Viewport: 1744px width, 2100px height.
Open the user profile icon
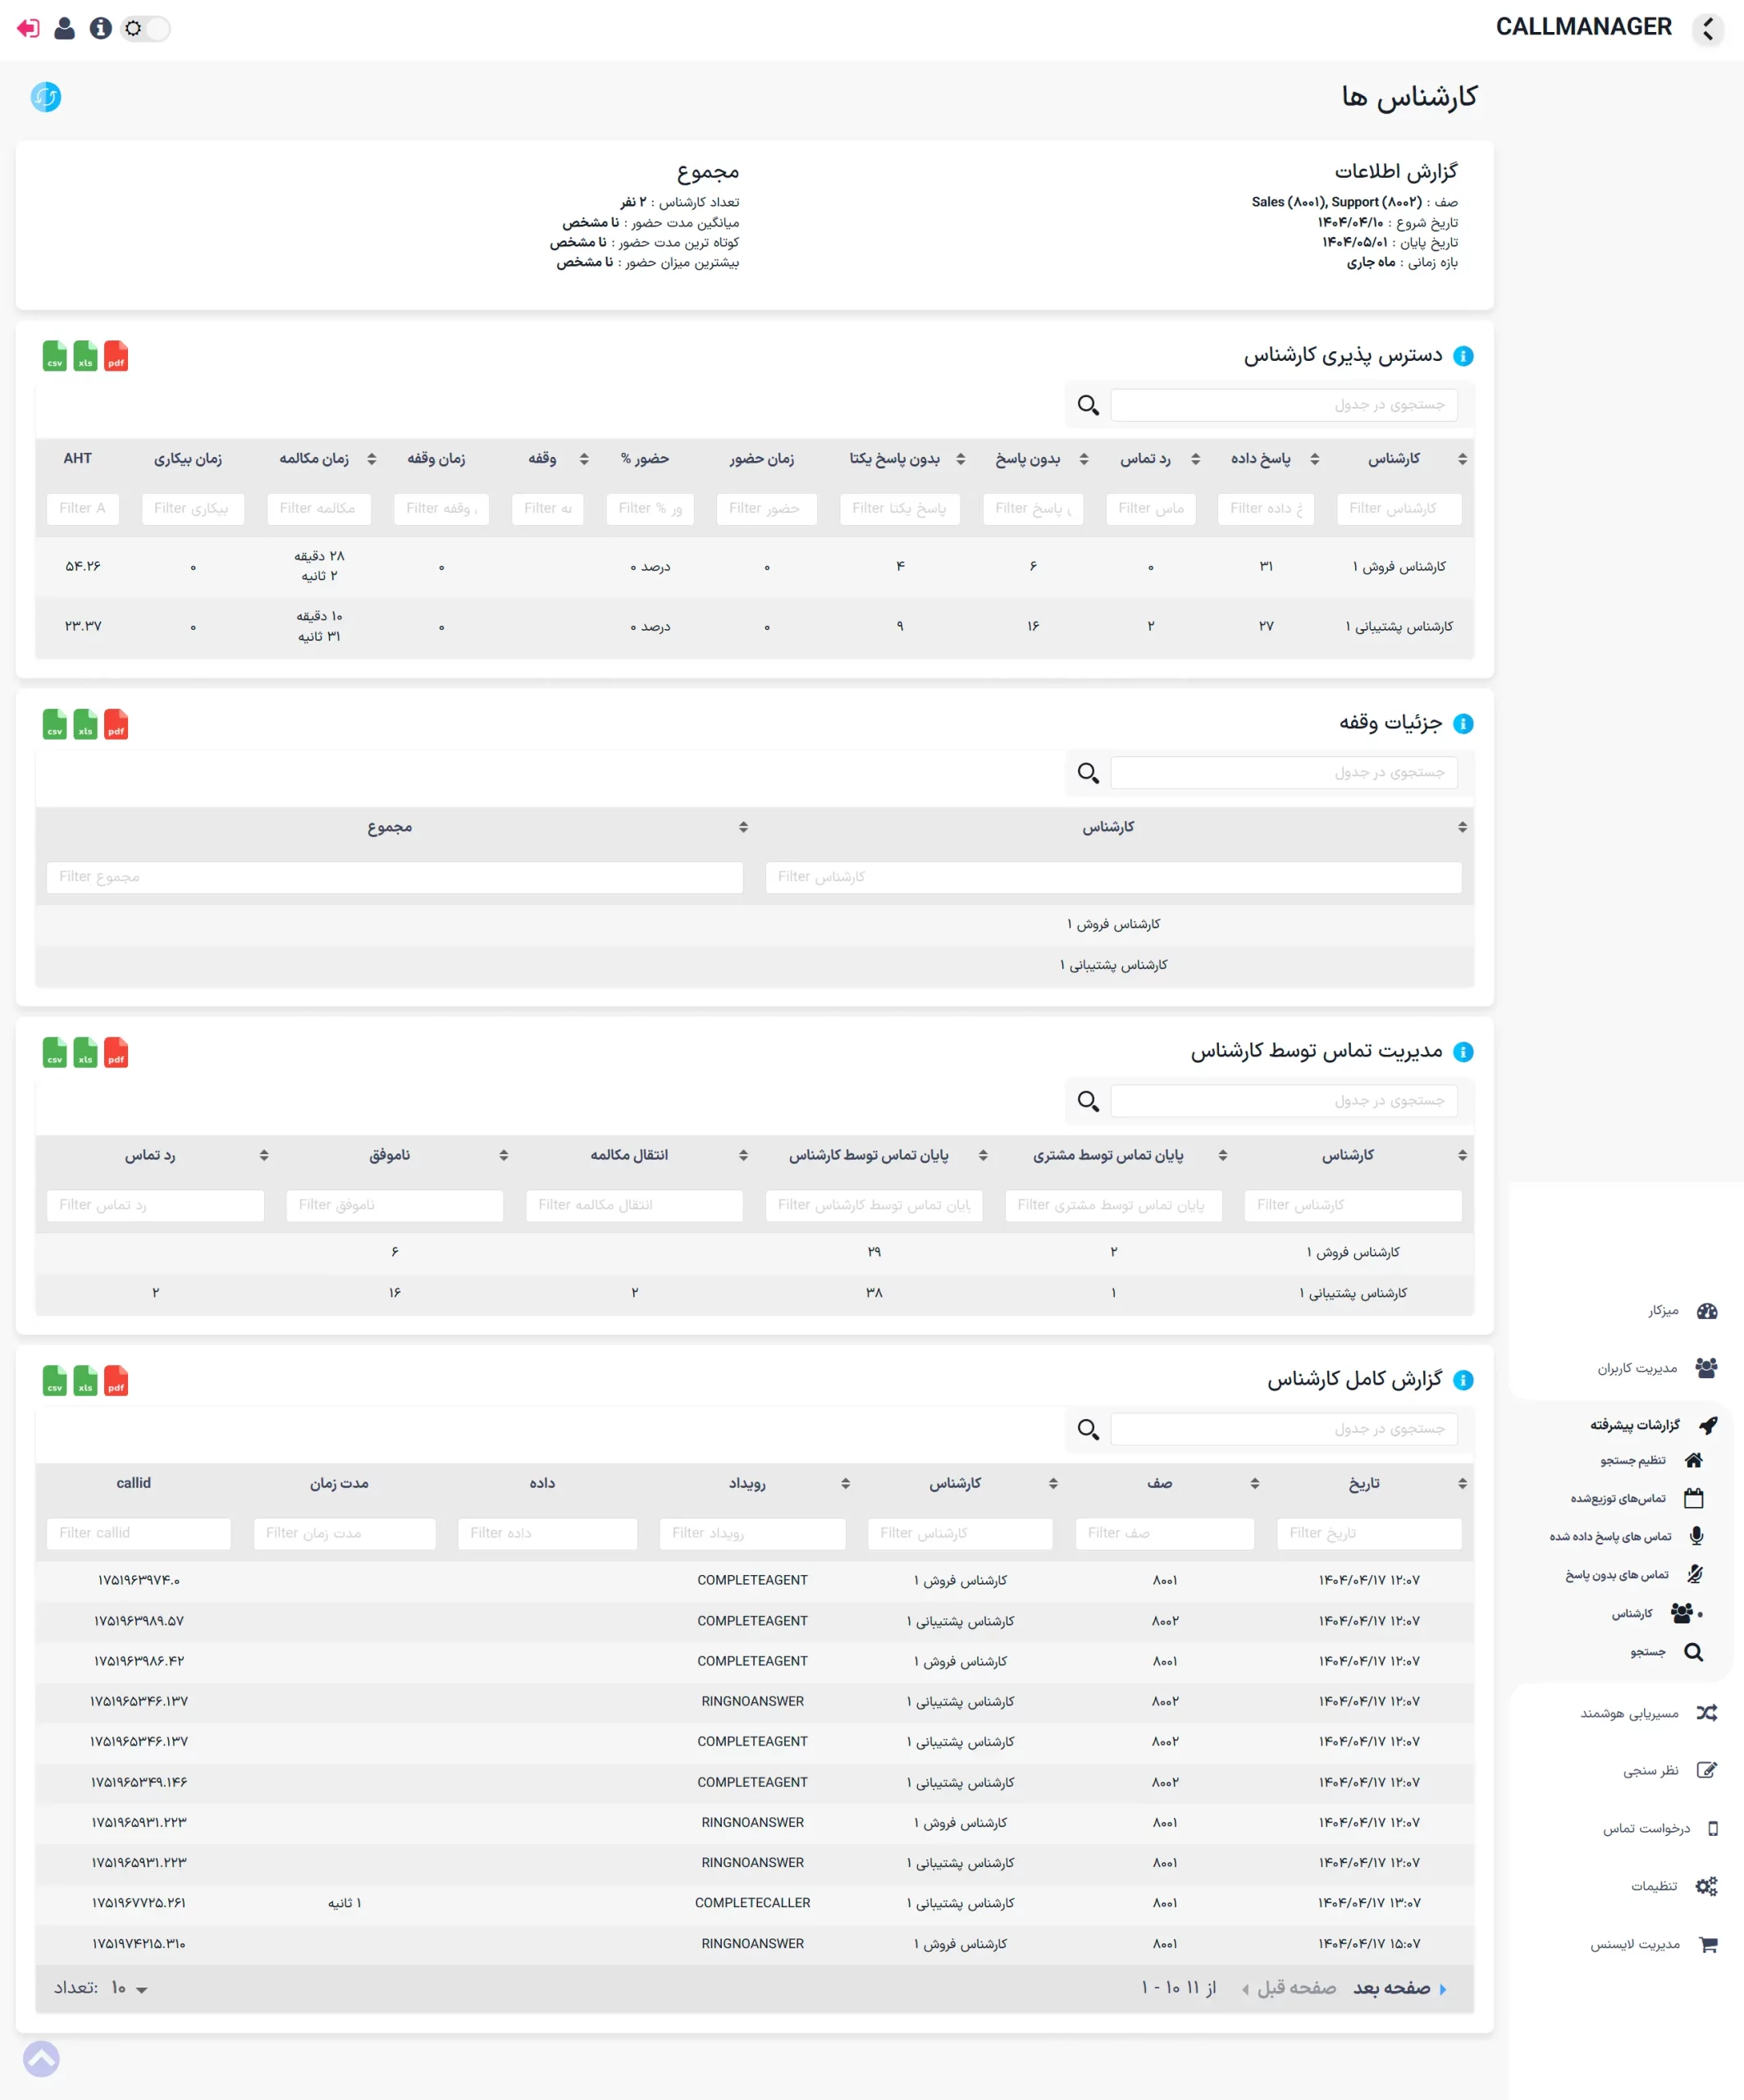point(65,28)
